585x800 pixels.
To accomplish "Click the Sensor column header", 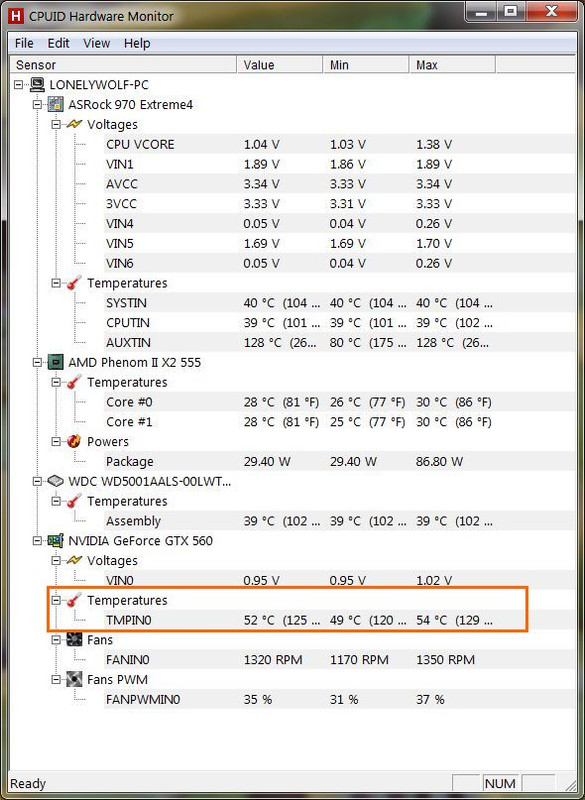I will point(123,65).
